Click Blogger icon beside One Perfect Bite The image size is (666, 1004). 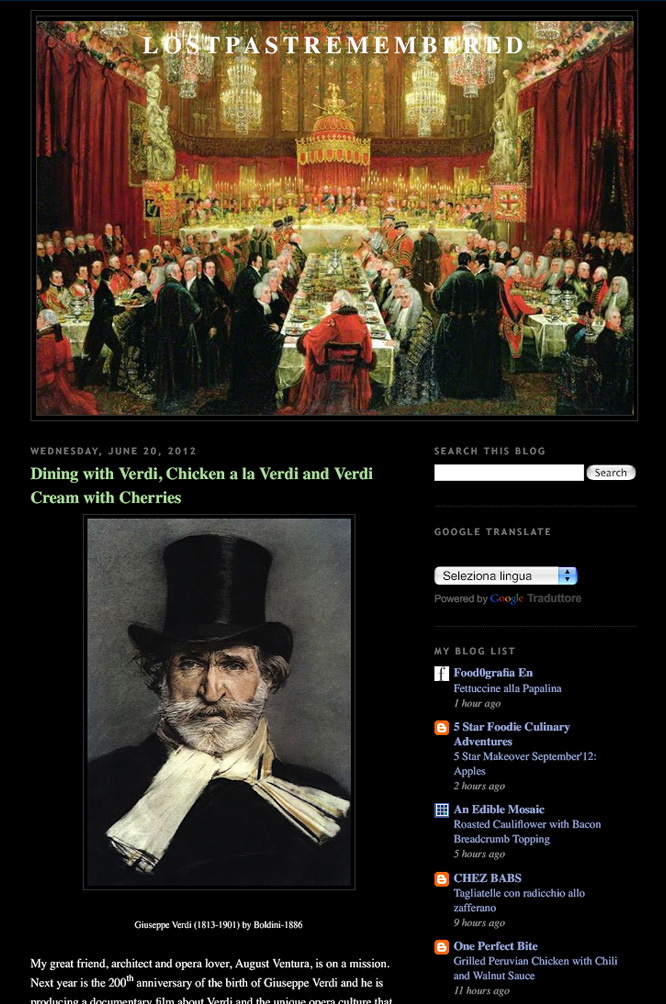[441, 946]
